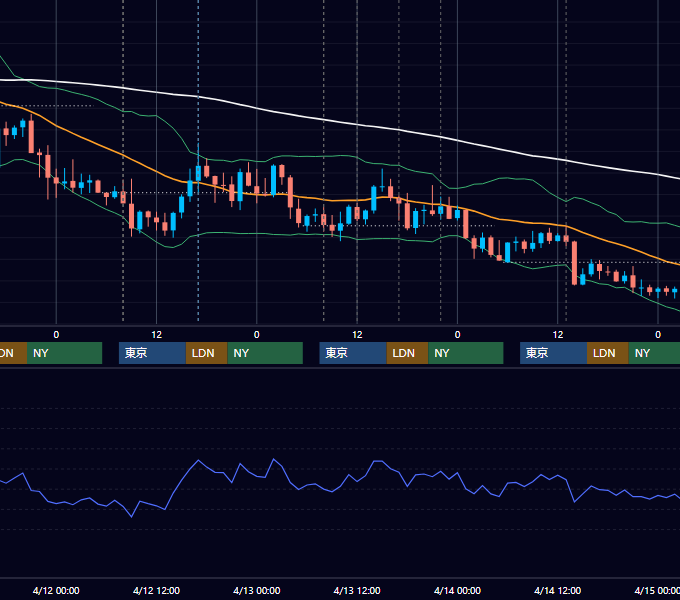Image resolution: width=680 pixels, height=600 pixels.
Task: Select the LDN block right of the 4/12 東京 block
Action: pos(206,353)
